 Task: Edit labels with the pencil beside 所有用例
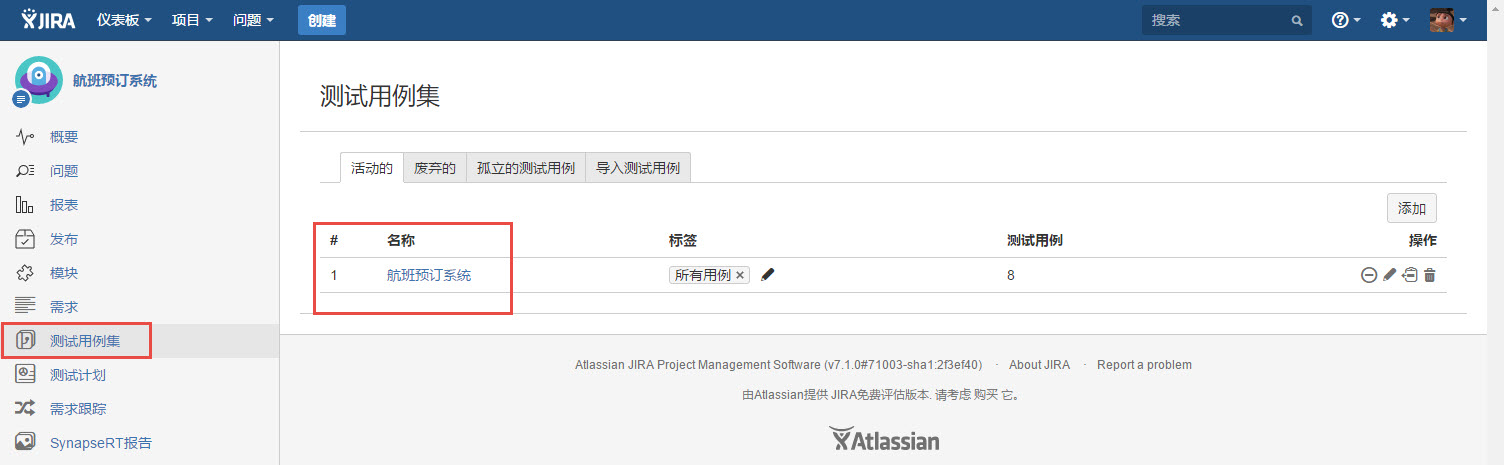coord(768,275)
